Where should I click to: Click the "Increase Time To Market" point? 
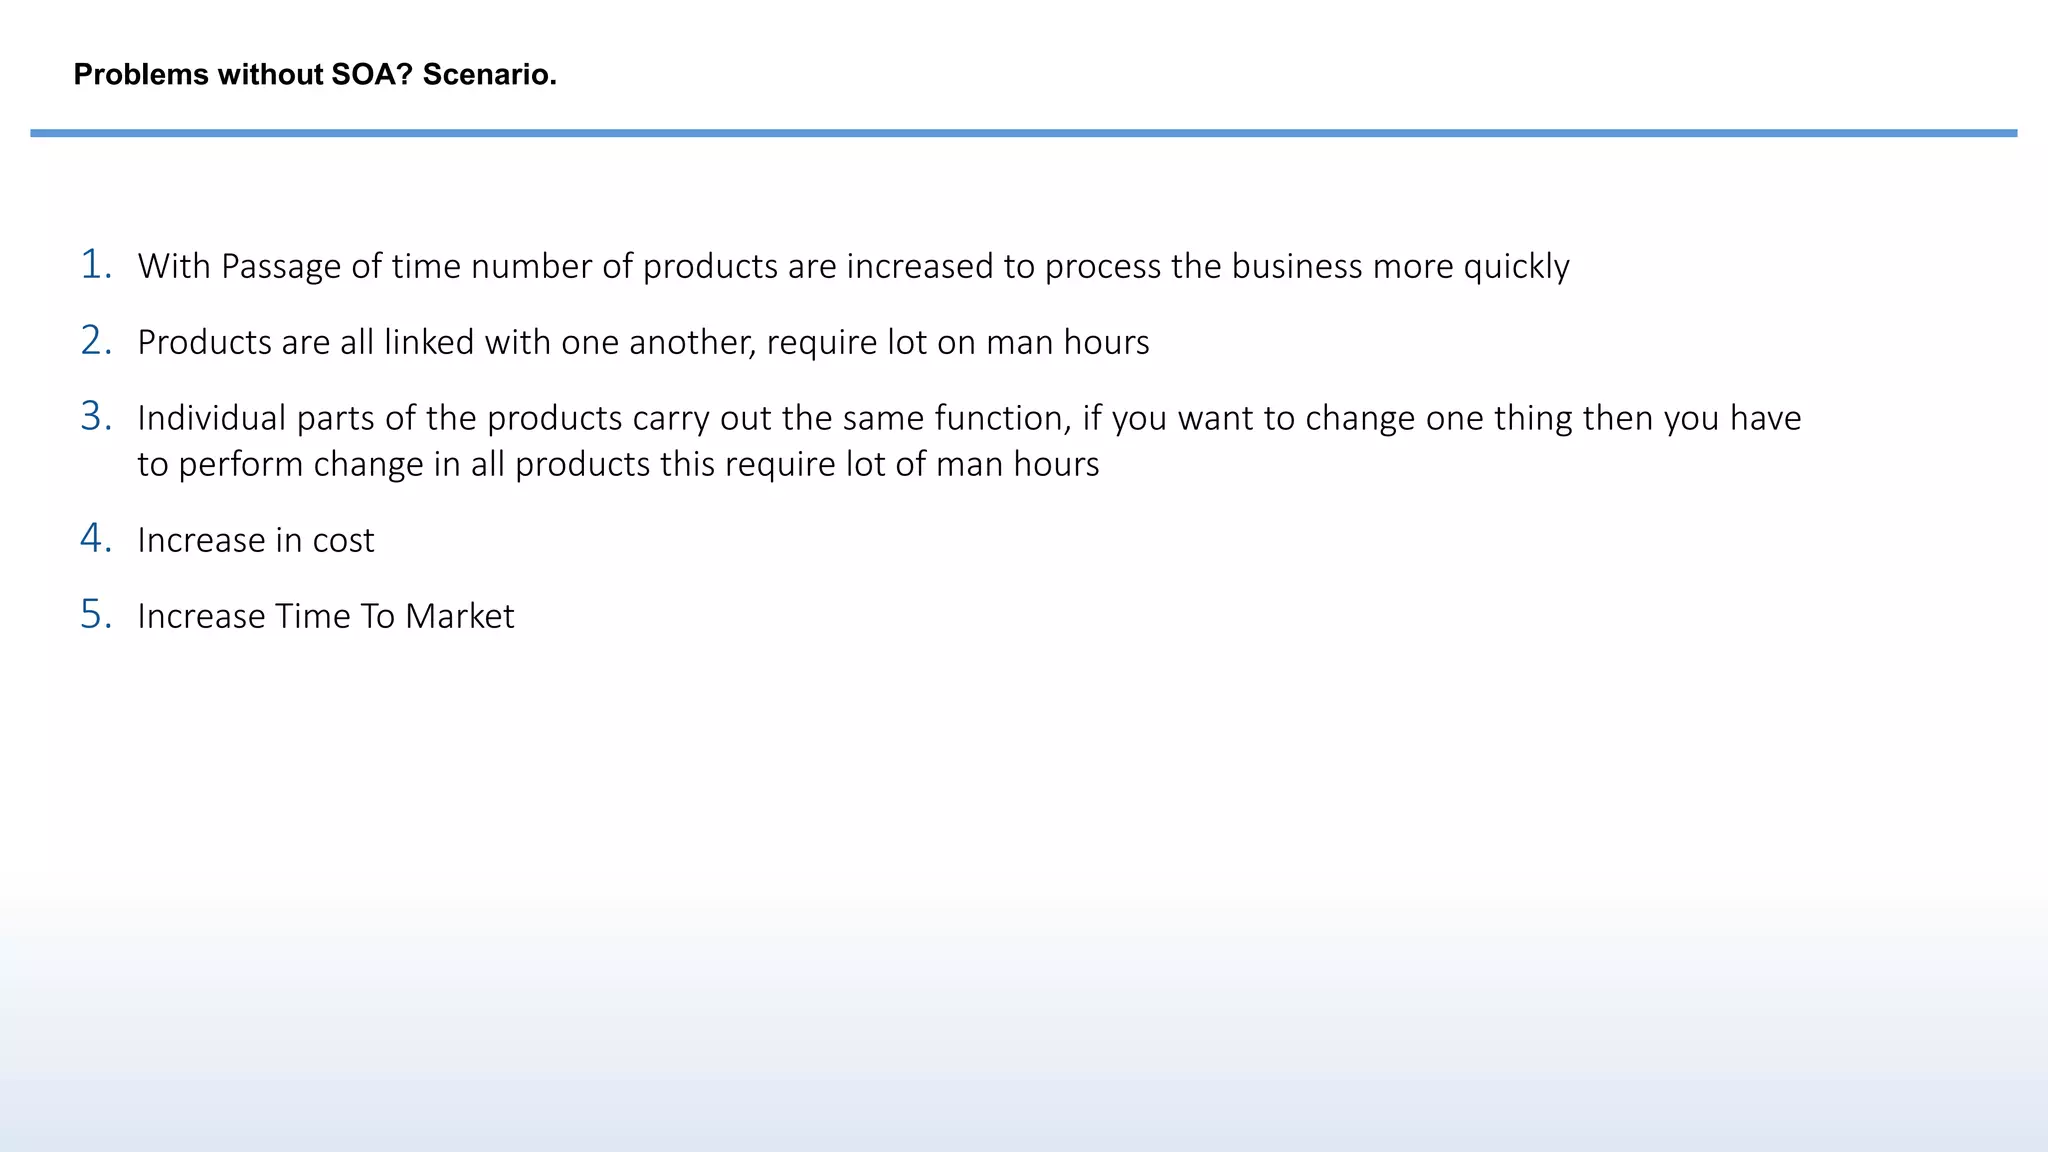(326, 616)
